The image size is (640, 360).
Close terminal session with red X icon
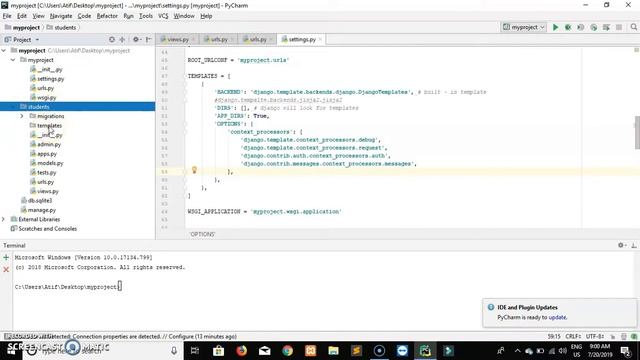click(x=6, y=269)
